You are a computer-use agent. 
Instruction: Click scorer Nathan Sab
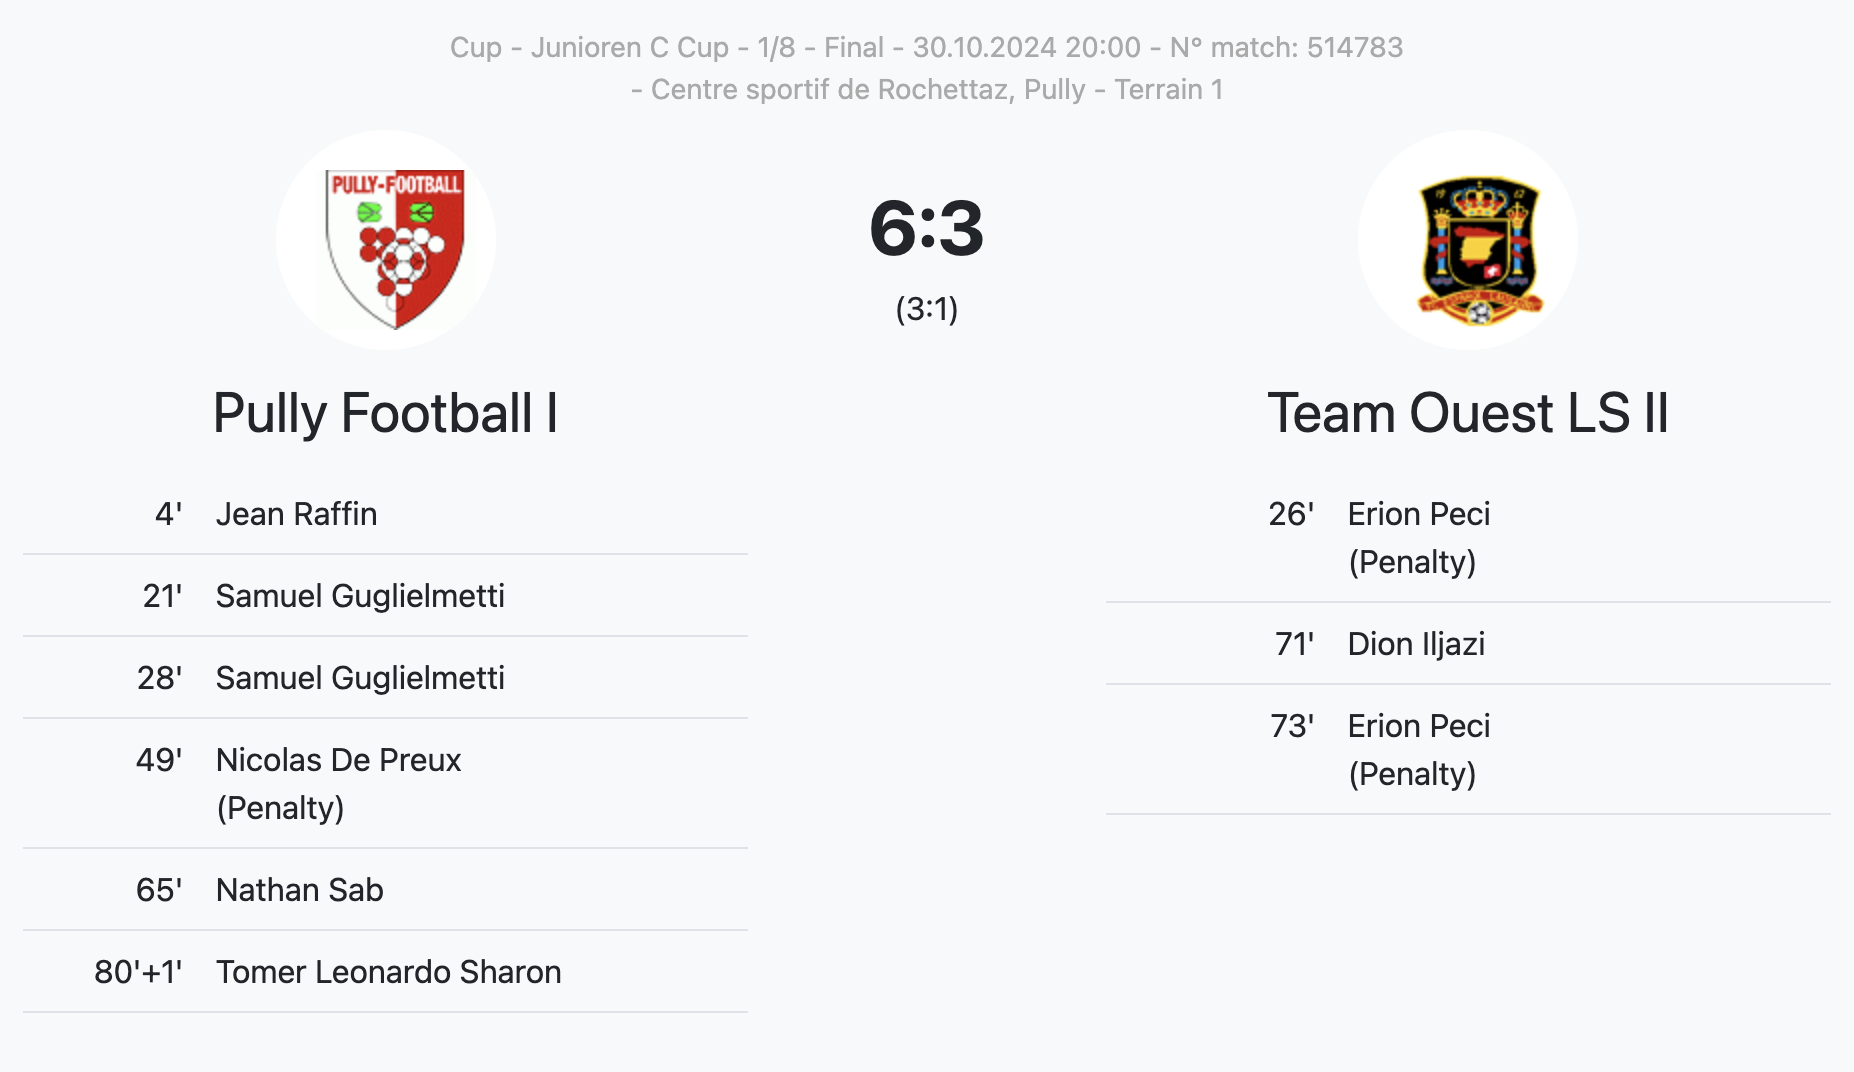point(300,890)
